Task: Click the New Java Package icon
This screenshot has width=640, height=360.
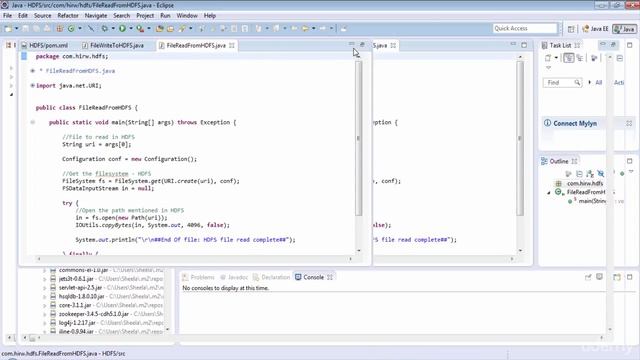Action: [x=60, y=29]
